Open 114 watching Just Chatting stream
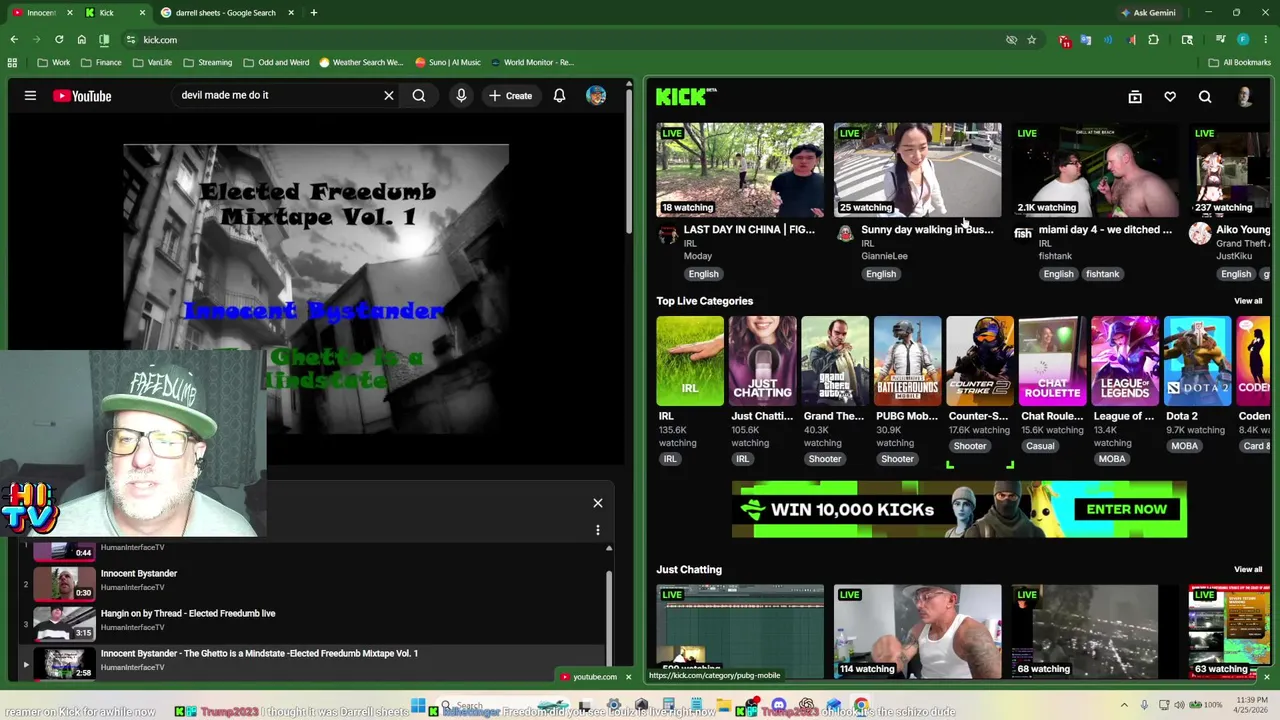This screenshot has width=1280, height=720. pos(918,631)
